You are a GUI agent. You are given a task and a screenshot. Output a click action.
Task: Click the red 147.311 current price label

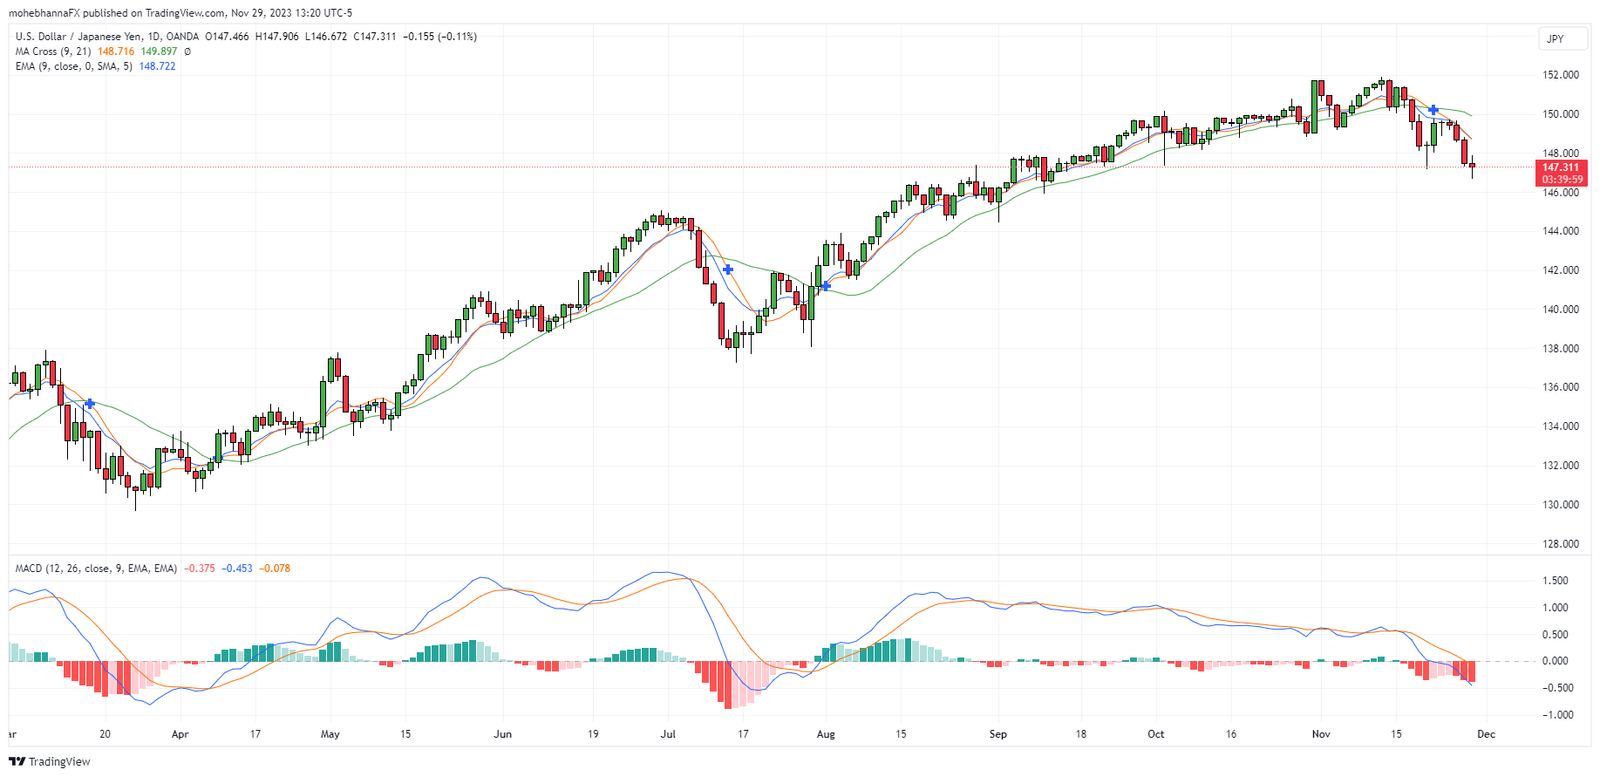click(x=1560, y=167)
